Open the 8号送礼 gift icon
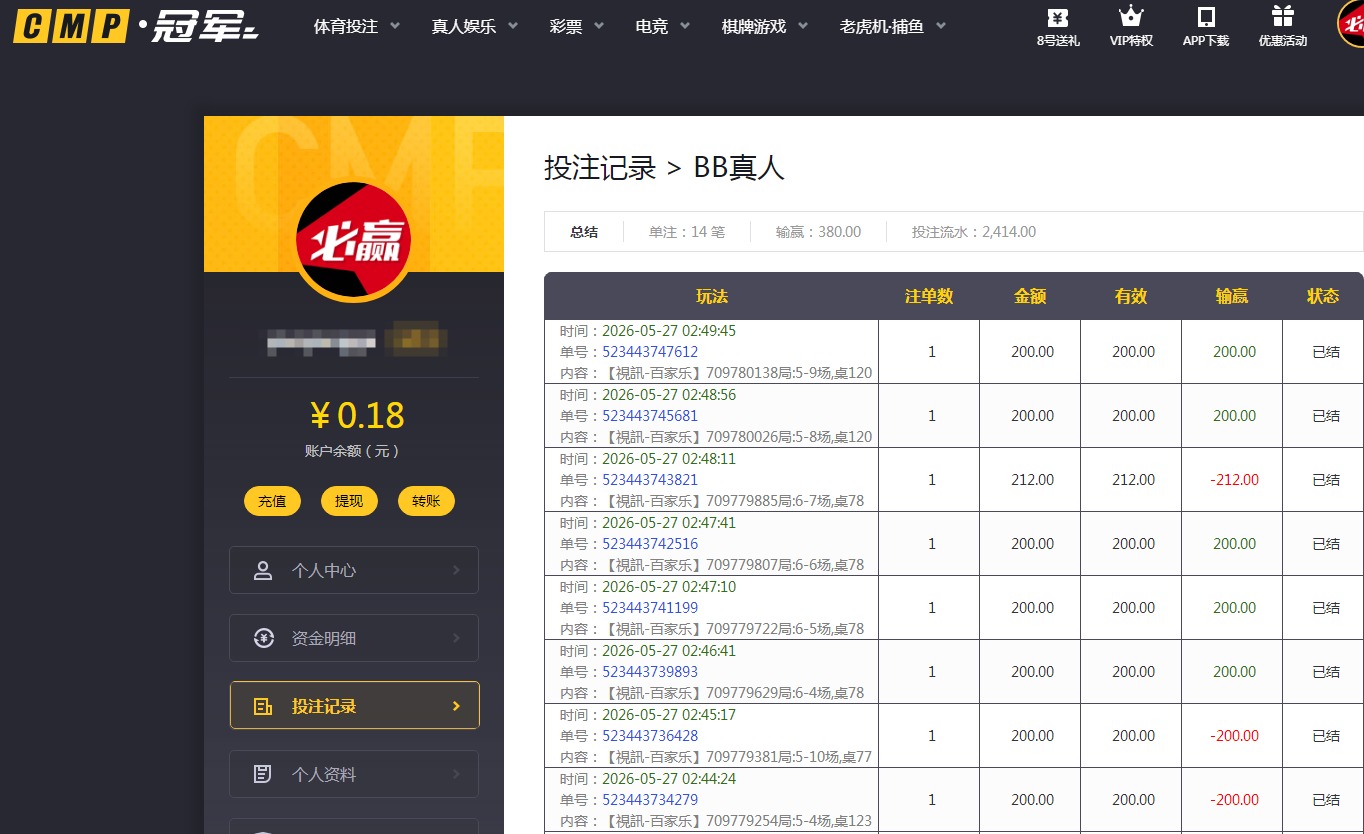 coord(1058,17)
